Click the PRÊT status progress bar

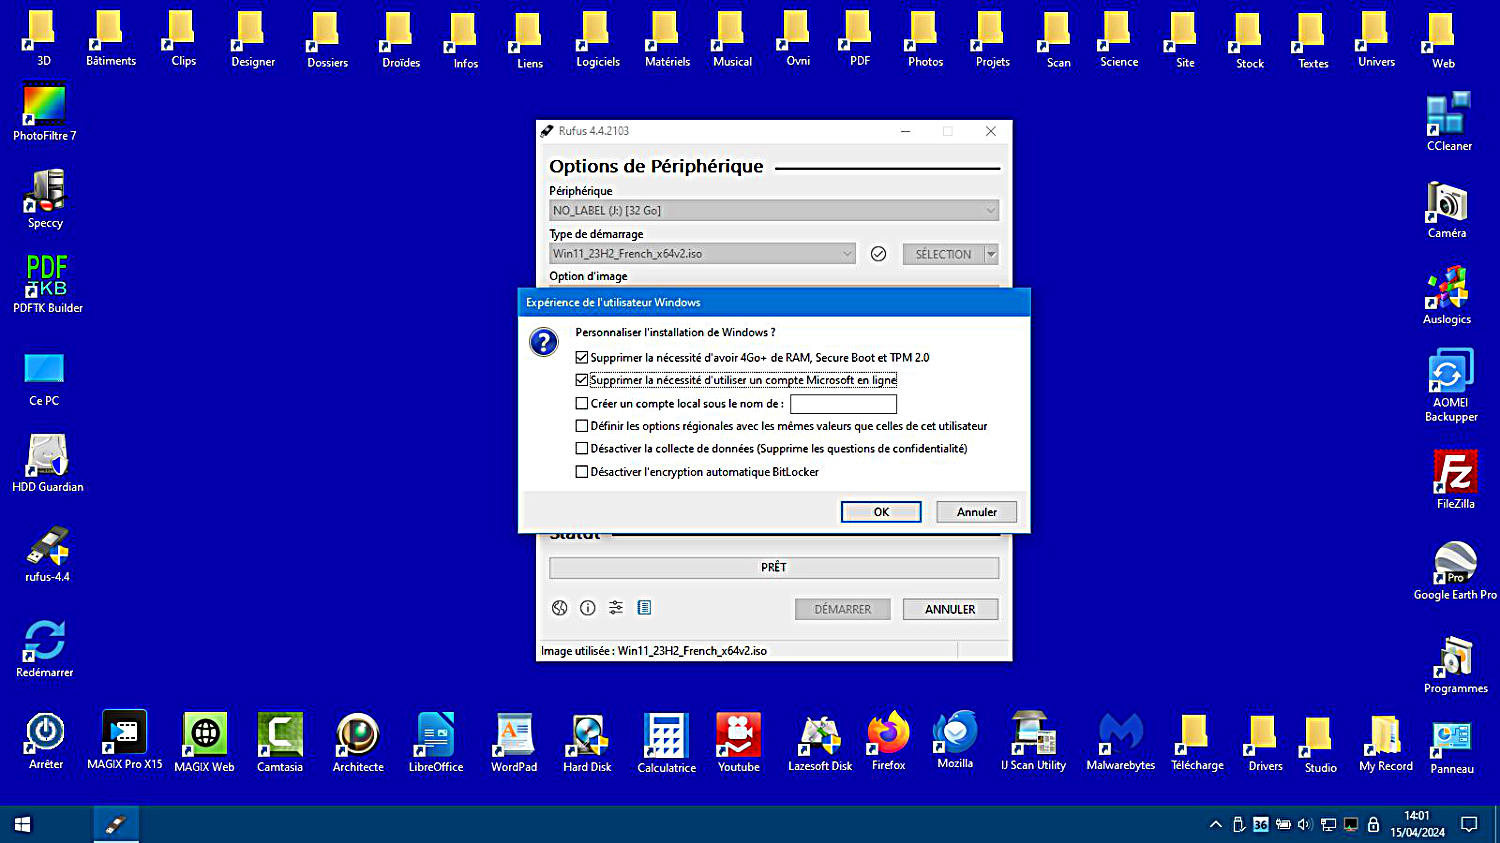774,567
